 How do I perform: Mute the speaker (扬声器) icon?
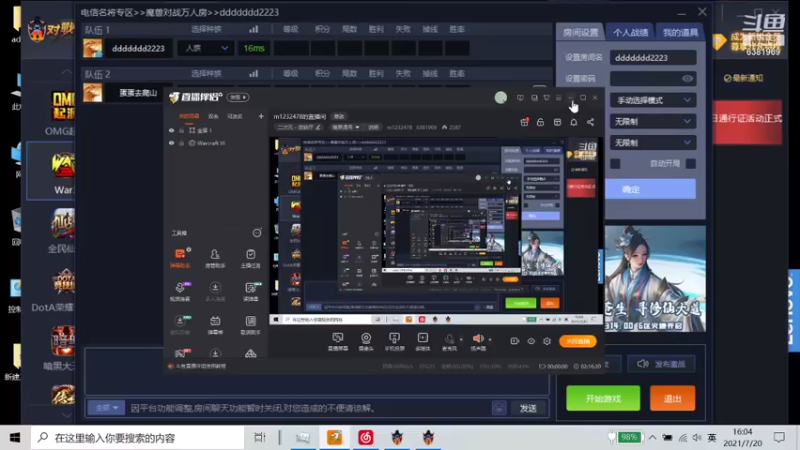[478, 340]
